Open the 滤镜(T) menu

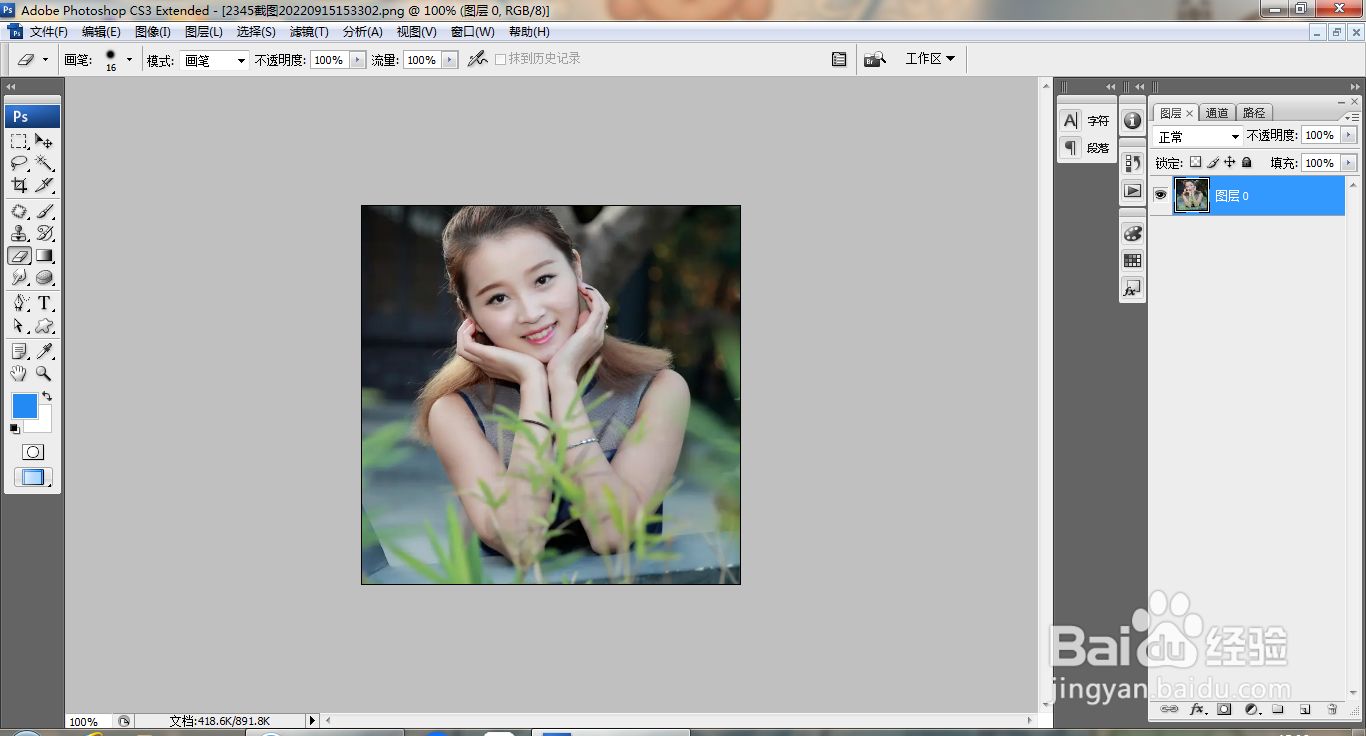[x=309, y=32]
